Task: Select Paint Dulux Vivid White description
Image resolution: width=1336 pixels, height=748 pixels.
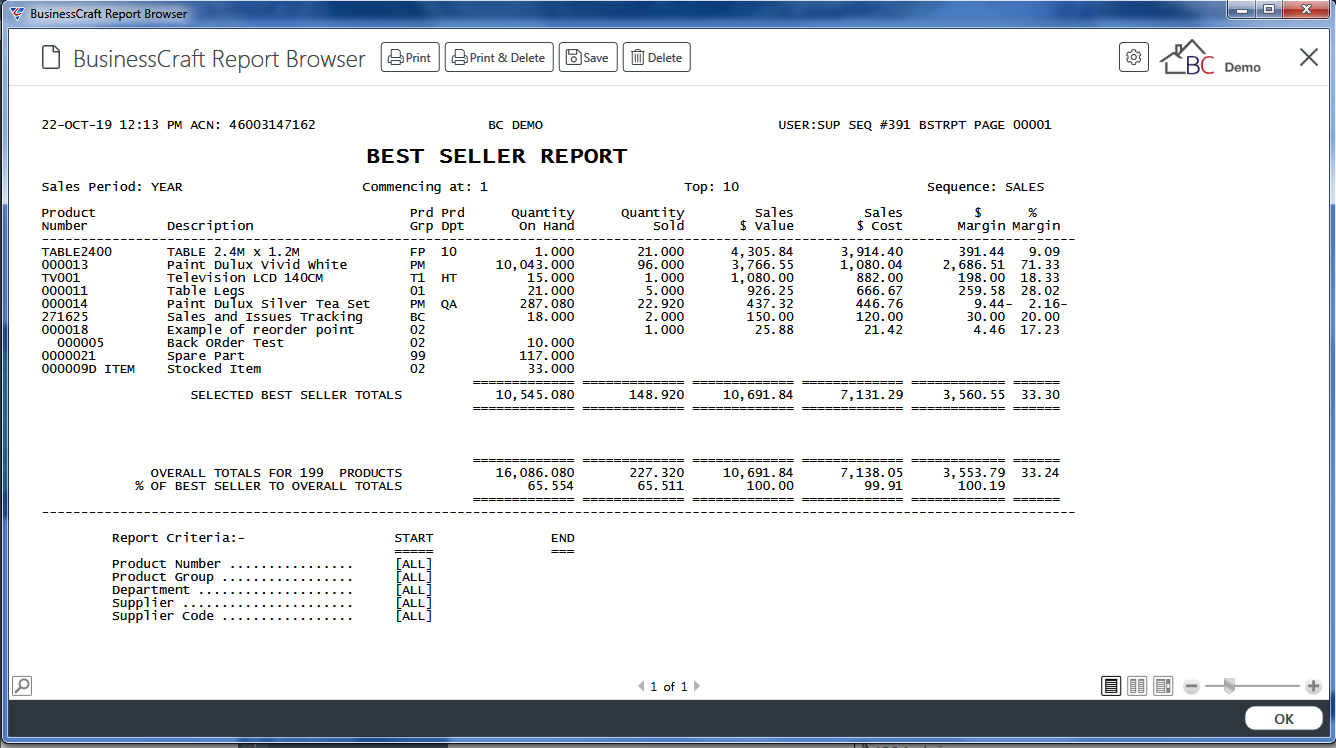Action: pyautogui.click(x=257, y=265)
